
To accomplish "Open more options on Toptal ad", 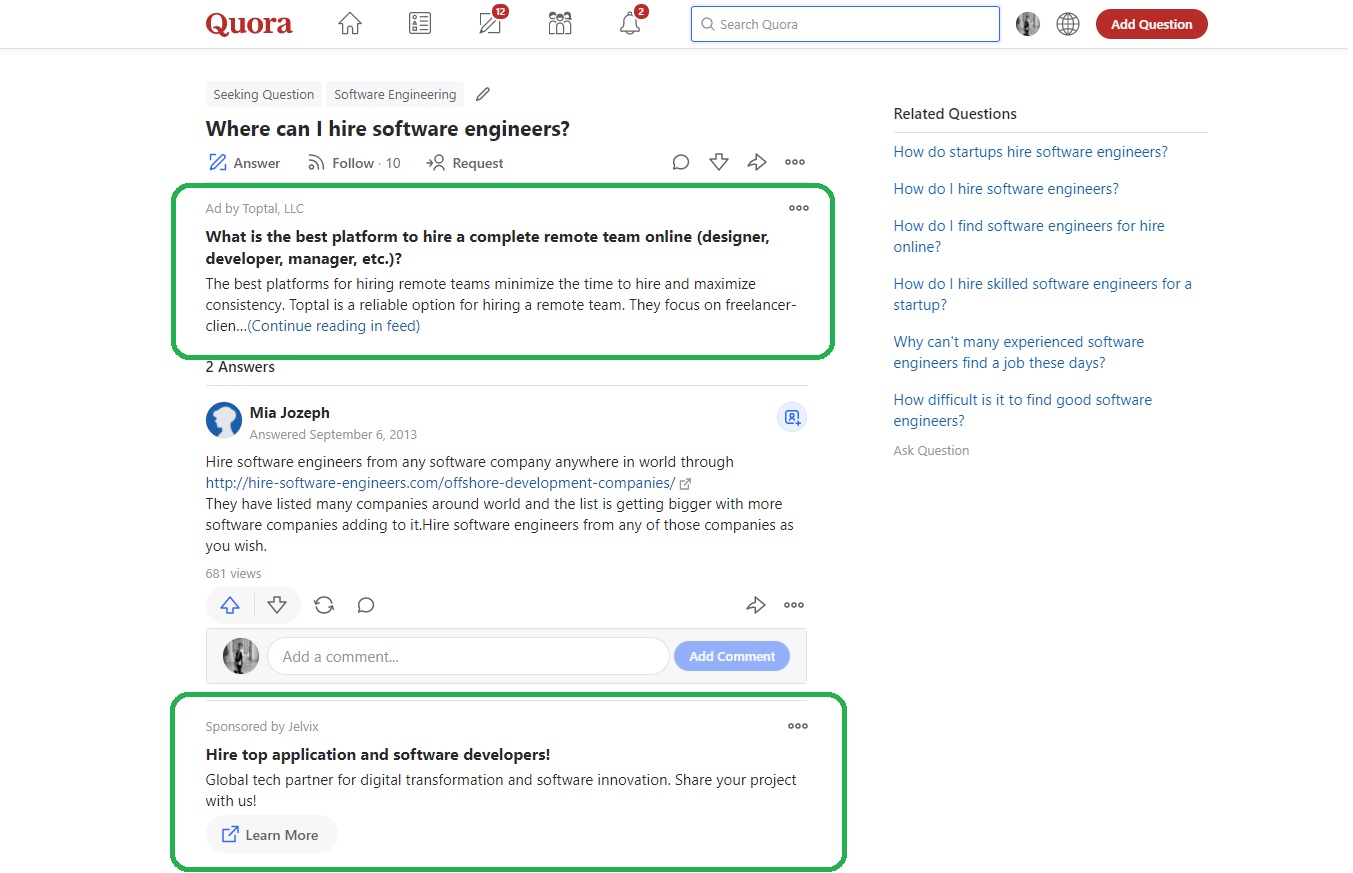I will 798,208.
